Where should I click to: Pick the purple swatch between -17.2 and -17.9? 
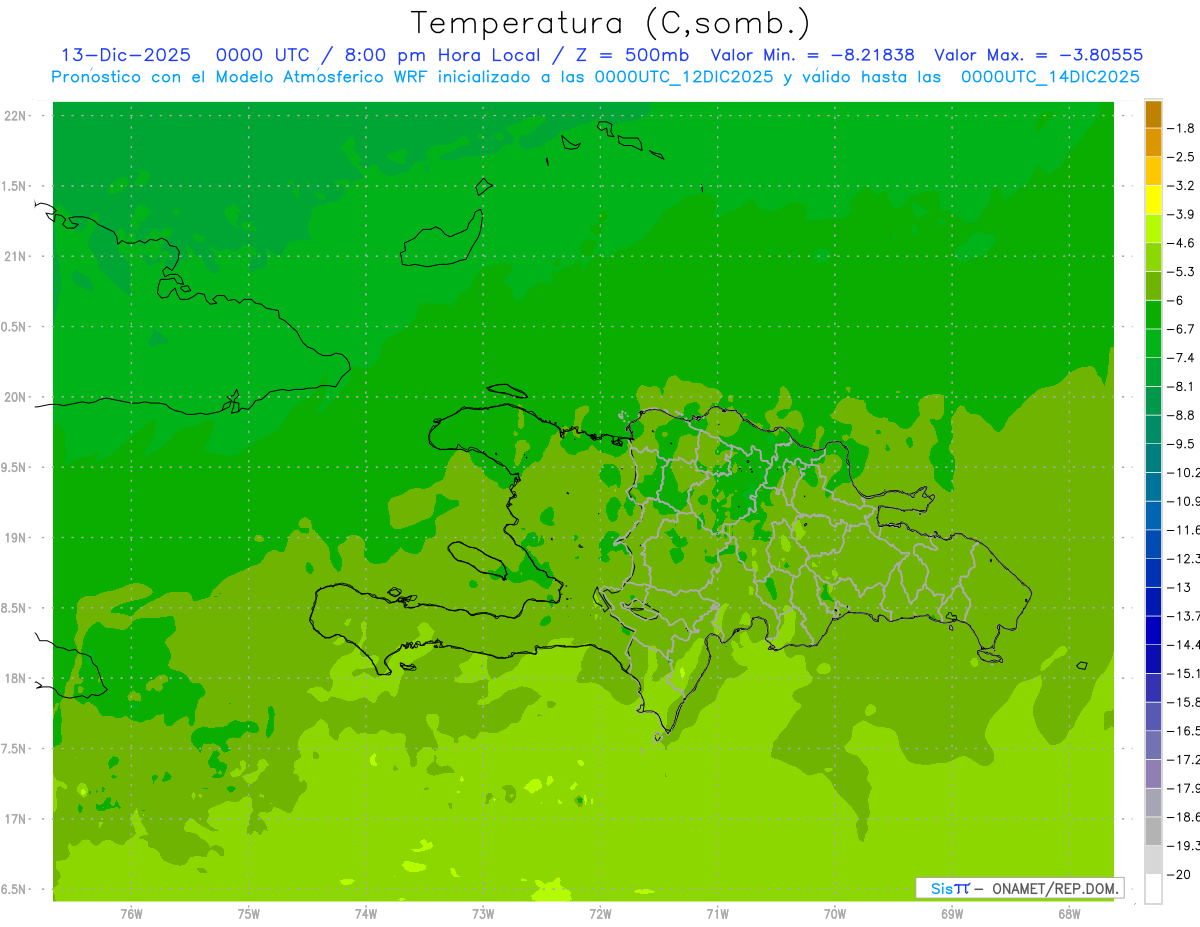click(1153, 774)
